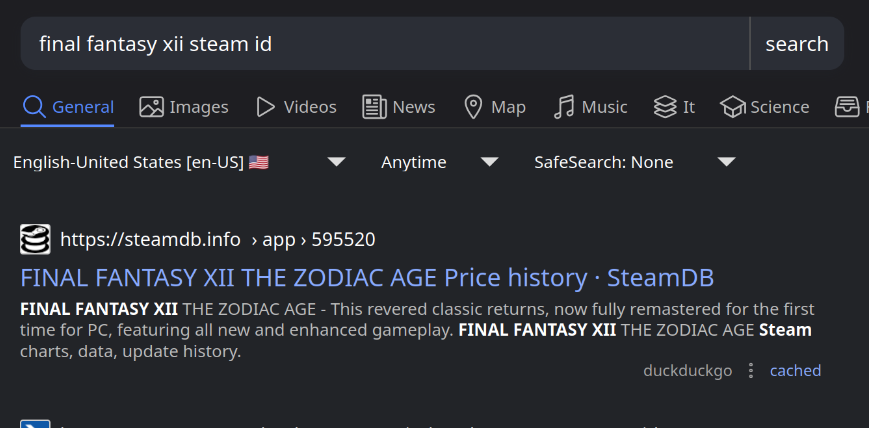Switch to the Science category tab
The height and width of the screenshot is (428, 869).
click(766, 107)
